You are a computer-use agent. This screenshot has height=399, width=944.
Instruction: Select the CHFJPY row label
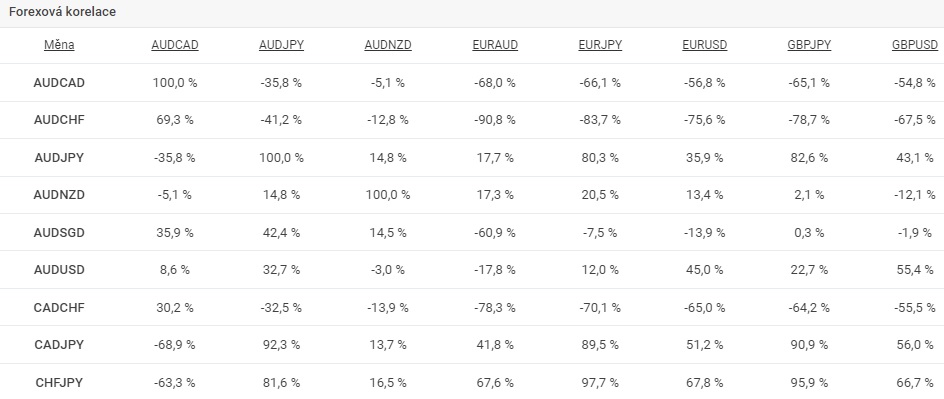point(59,382)
